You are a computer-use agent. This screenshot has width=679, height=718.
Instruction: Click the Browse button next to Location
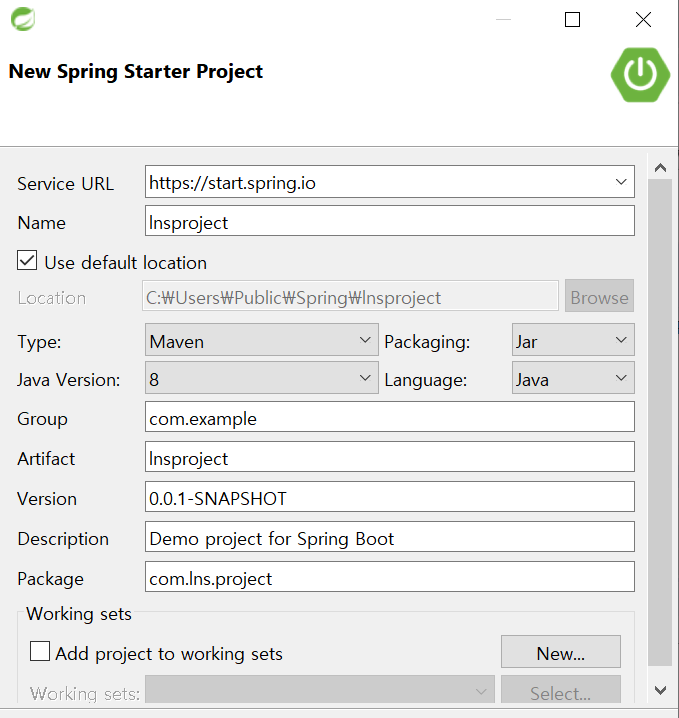tap(599, 296)
